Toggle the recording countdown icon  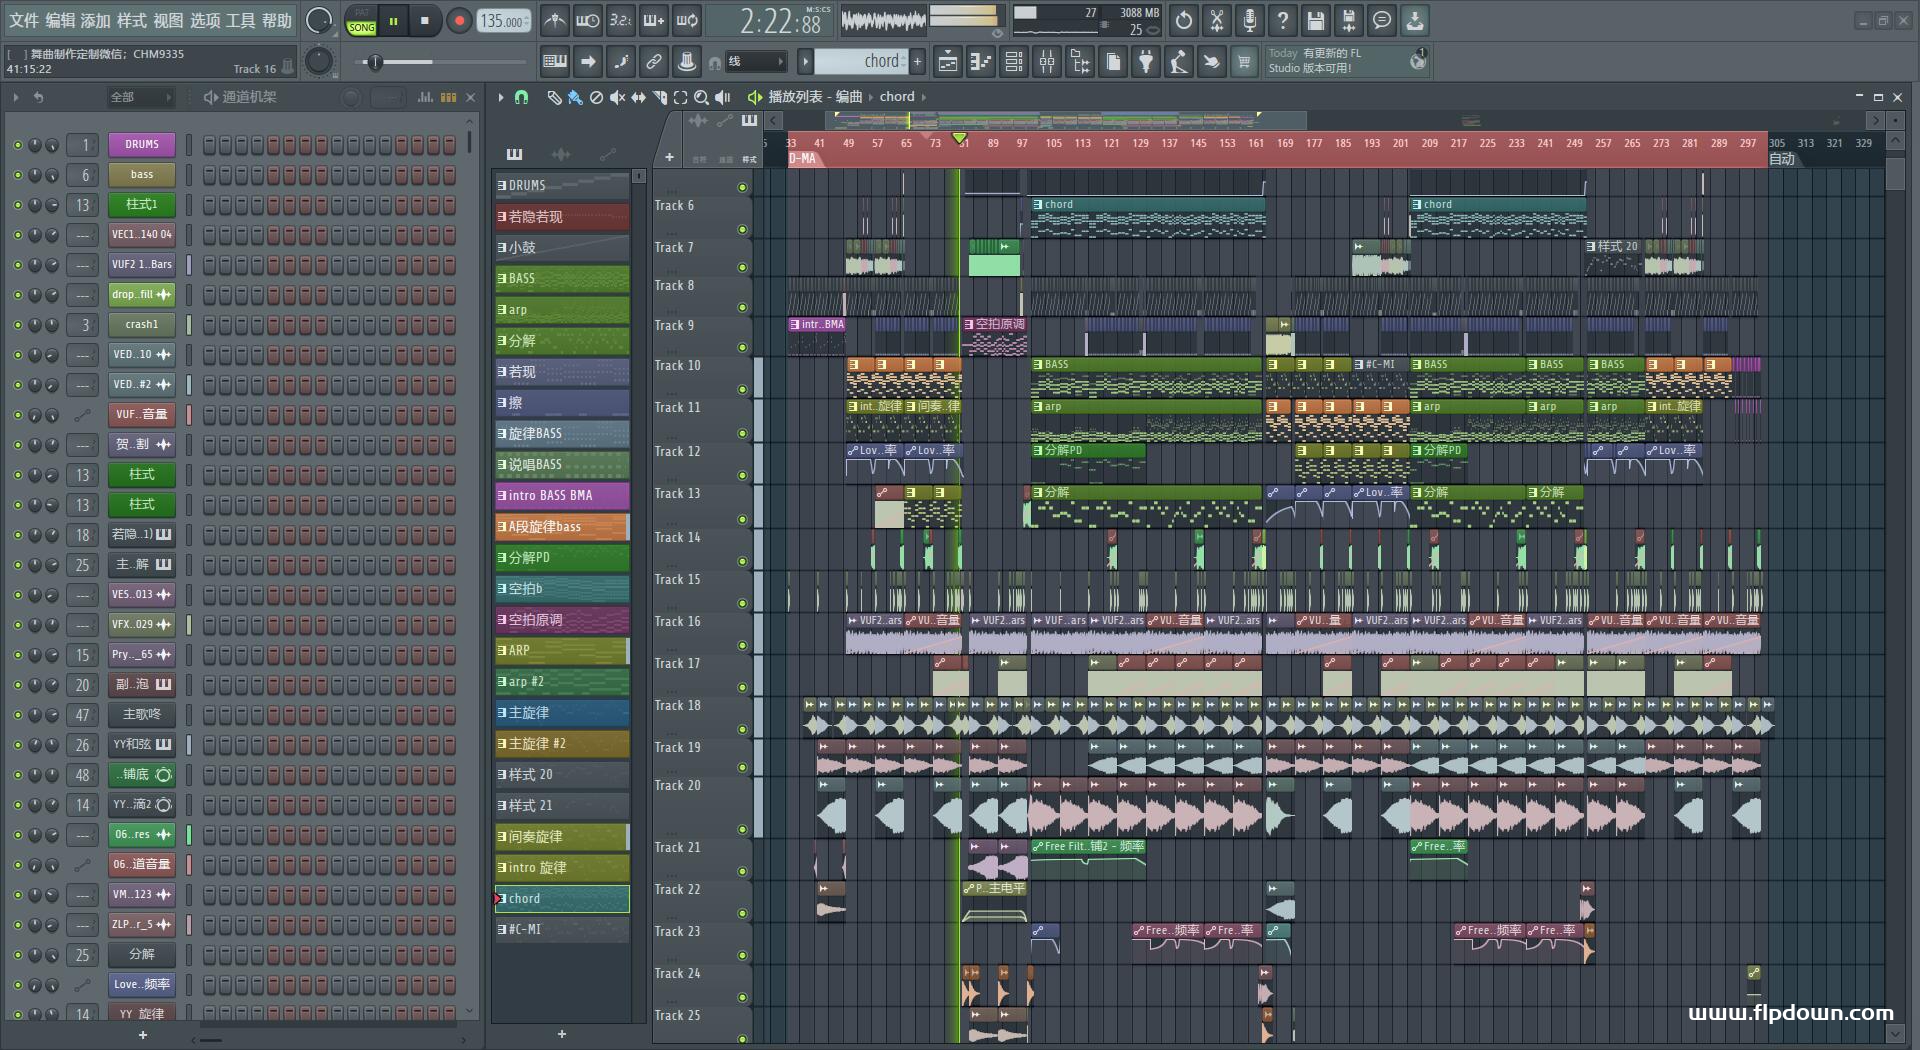click(621, 20)
